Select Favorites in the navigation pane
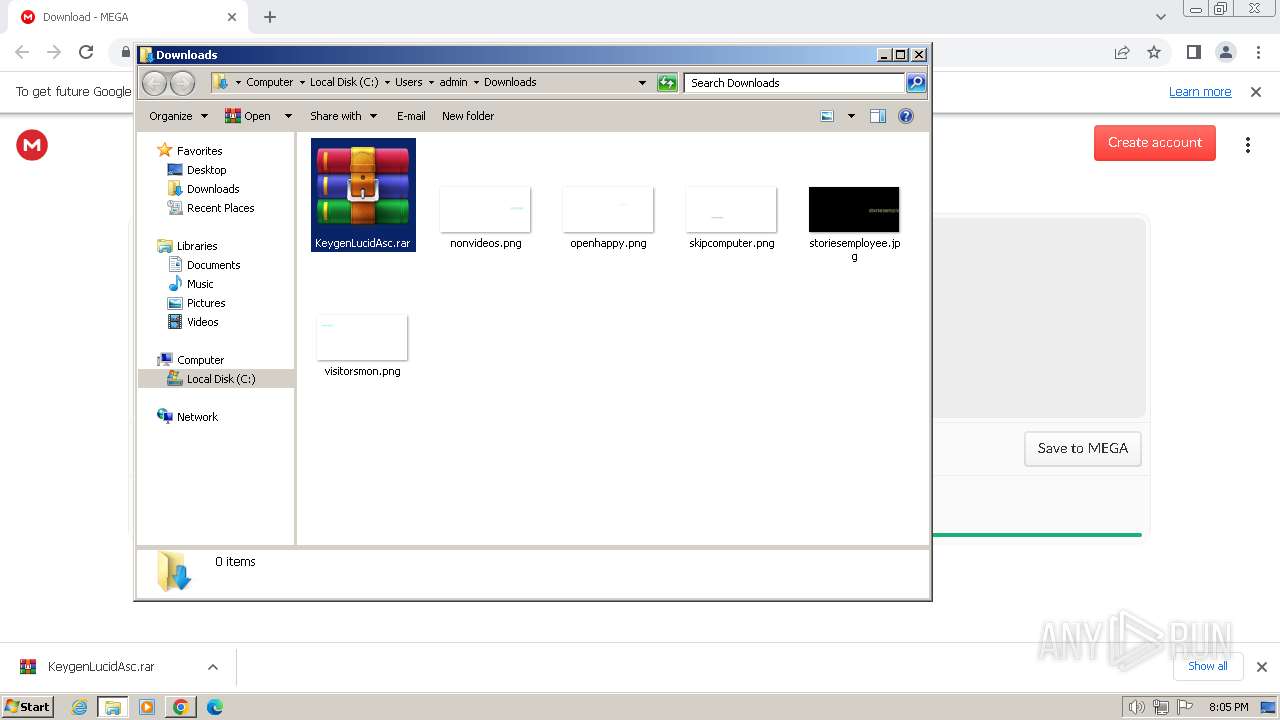This screenshot has width=1280, height=720. [199, 151]
